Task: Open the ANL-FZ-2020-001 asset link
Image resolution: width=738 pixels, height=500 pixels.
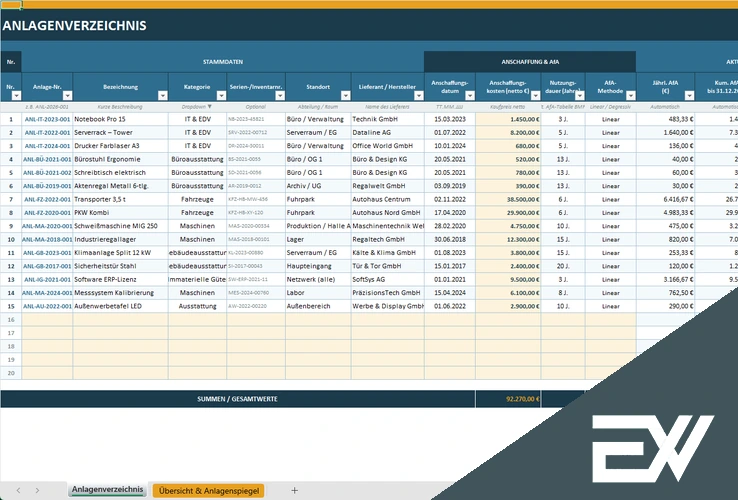Action: [x=47, y=213]
